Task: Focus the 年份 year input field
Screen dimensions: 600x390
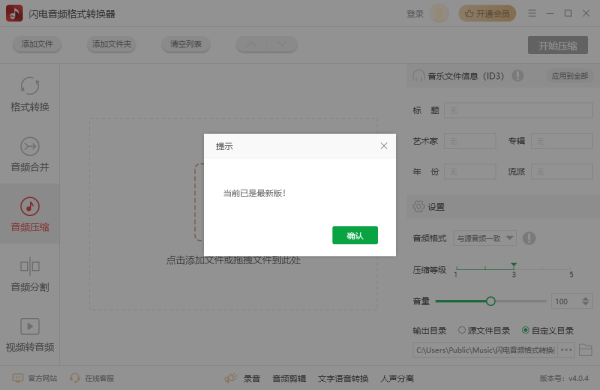Action: point(470,171)
